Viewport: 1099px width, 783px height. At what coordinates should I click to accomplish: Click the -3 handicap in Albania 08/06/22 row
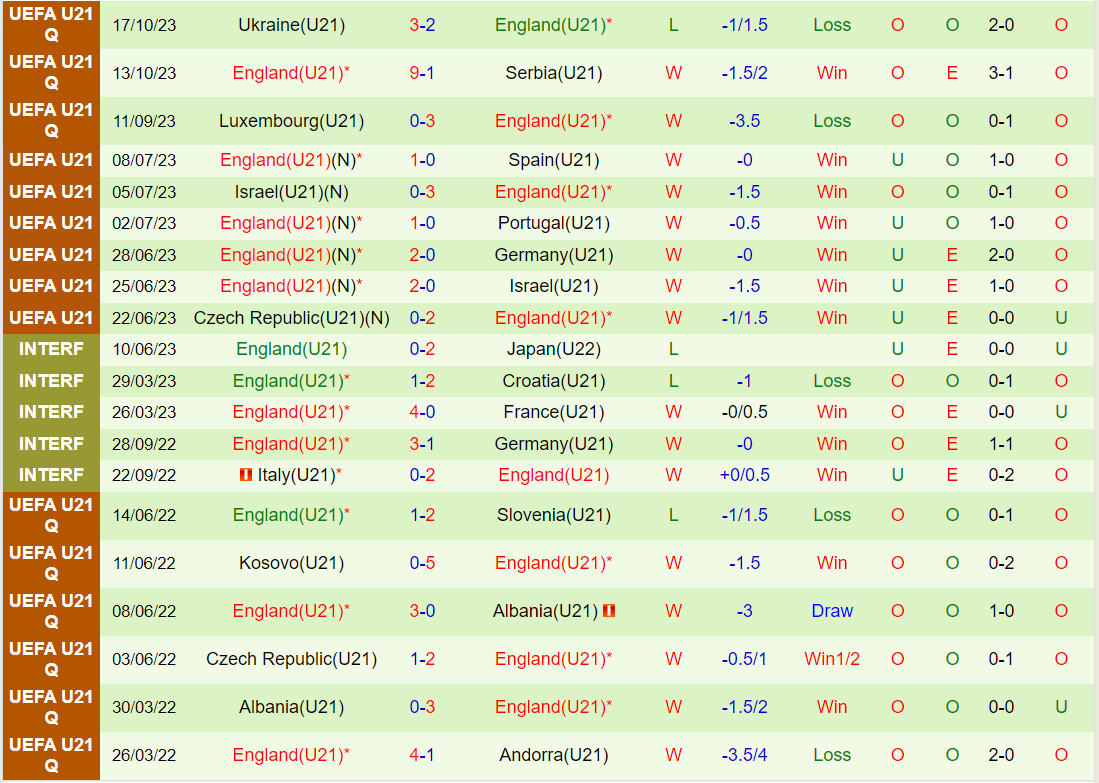[744, 611]
